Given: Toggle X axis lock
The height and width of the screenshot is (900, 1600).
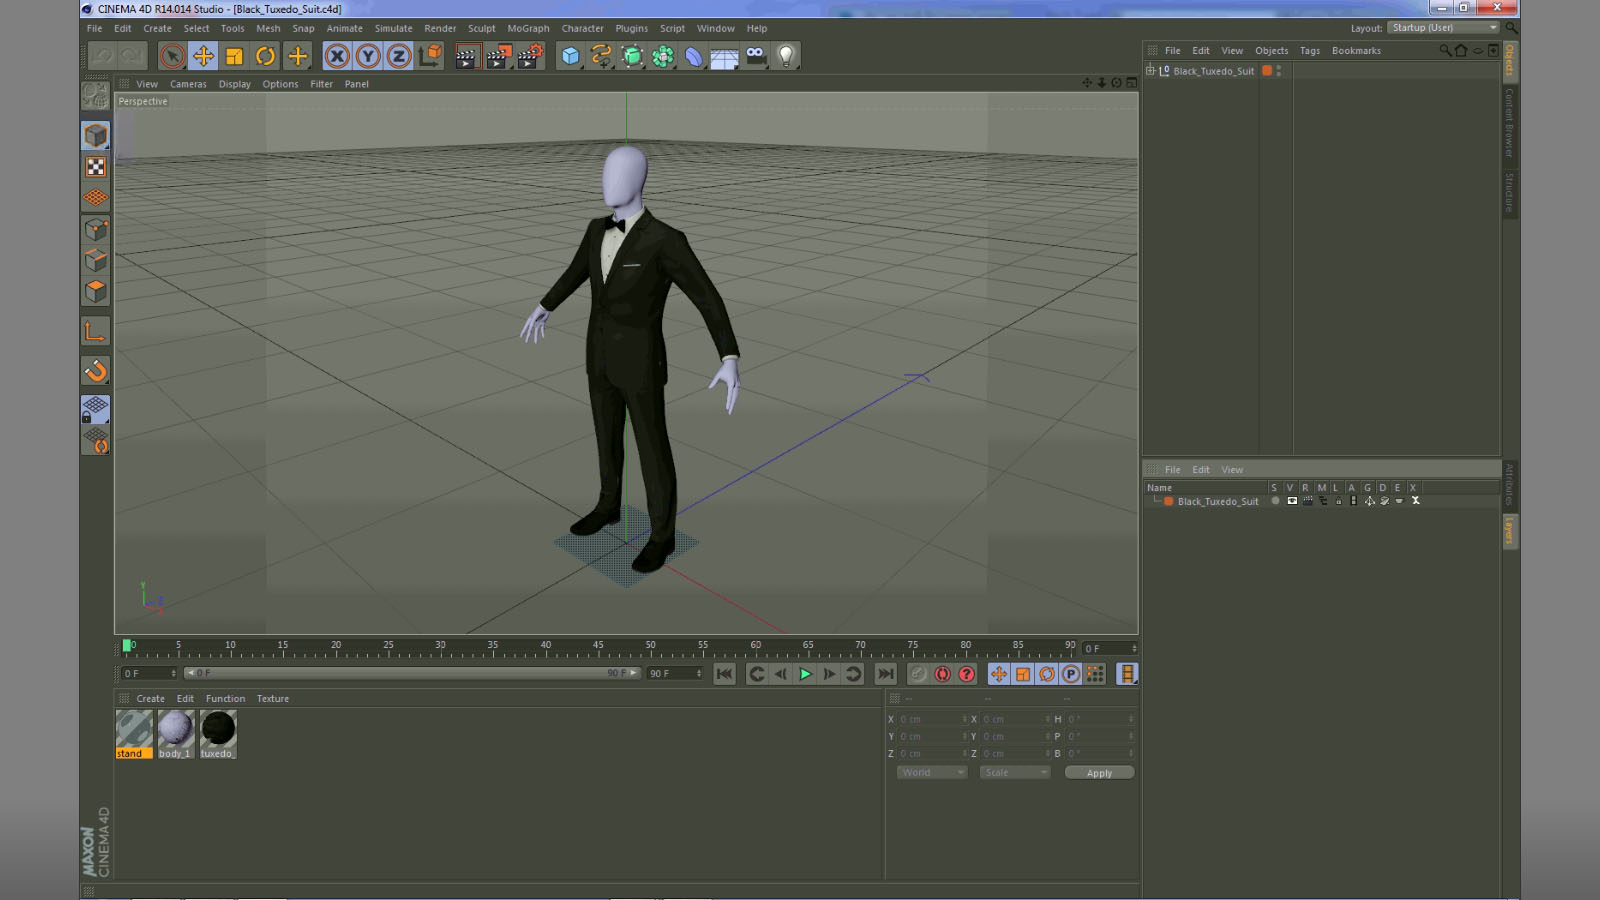Looking at the screenshot, I should point(337,56).
